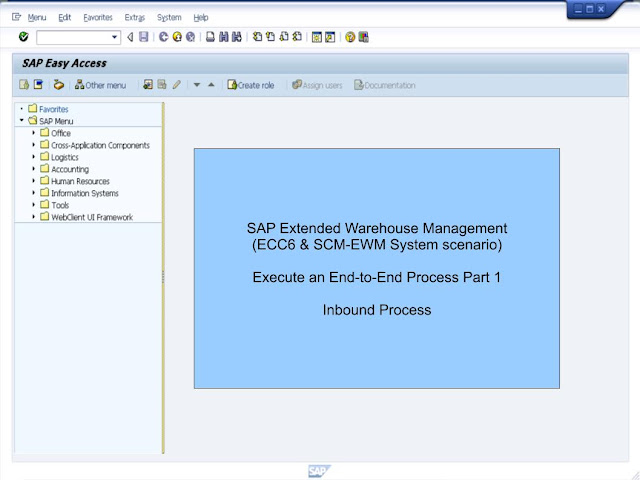Expand the WebClient UI Framework arrow
The width and height of the screenshot is (640, 480).
click(34, 216)
